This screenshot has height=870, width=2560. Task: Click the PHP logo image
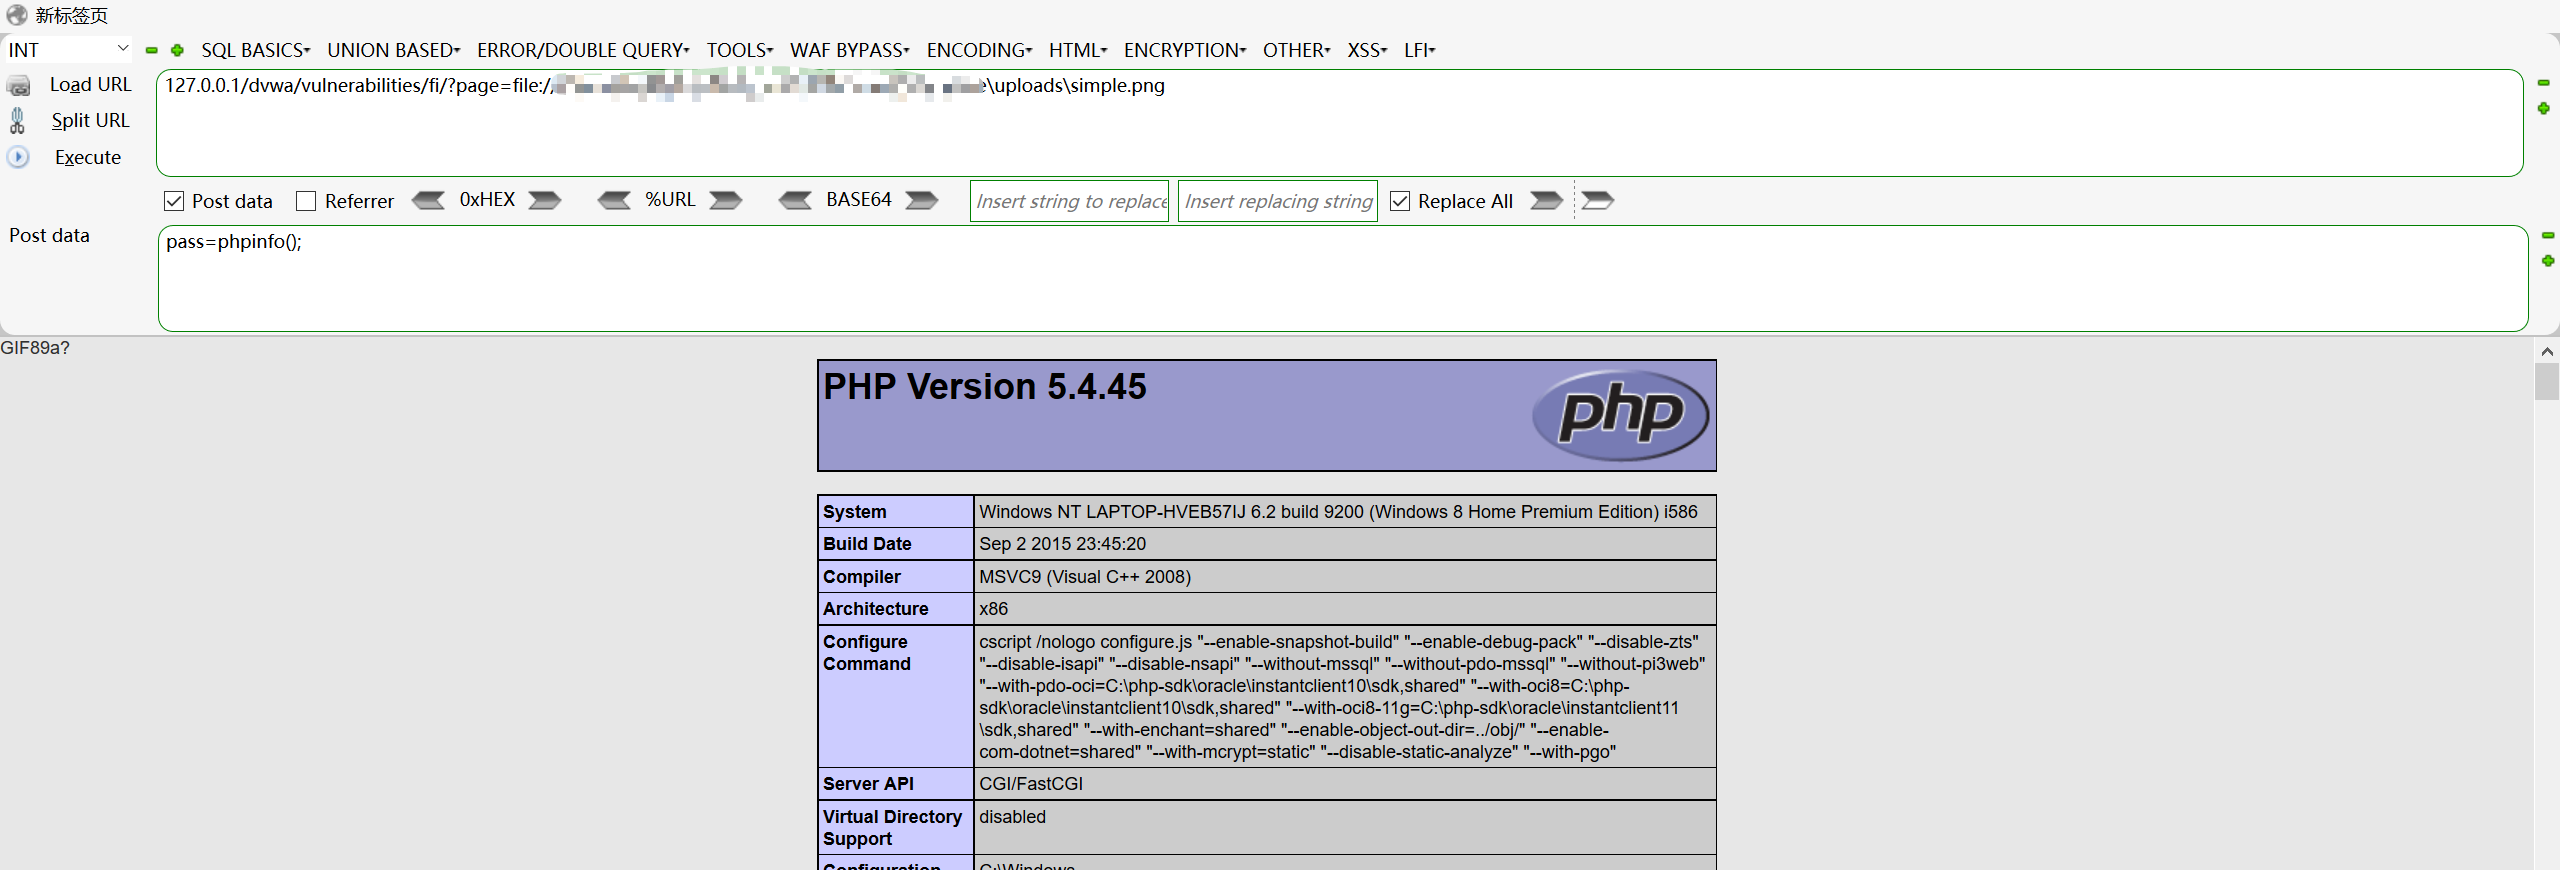[1620, 415]
